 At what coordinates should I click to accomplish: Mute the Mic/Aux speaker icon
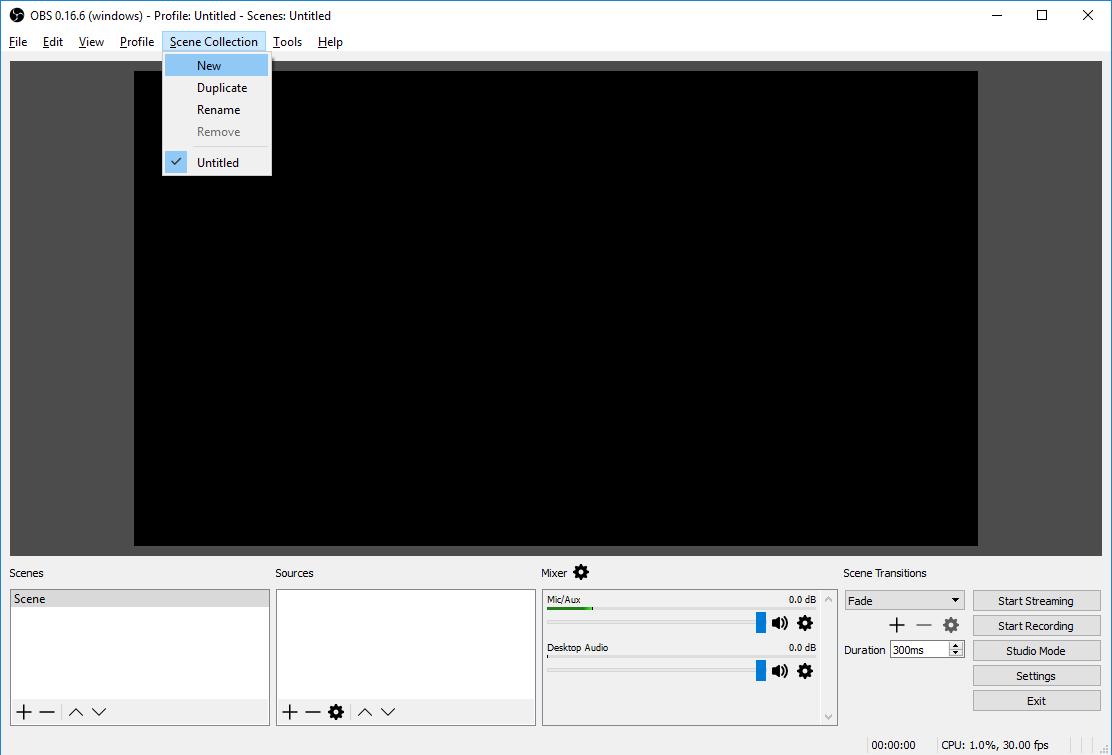tap(780, 622)
